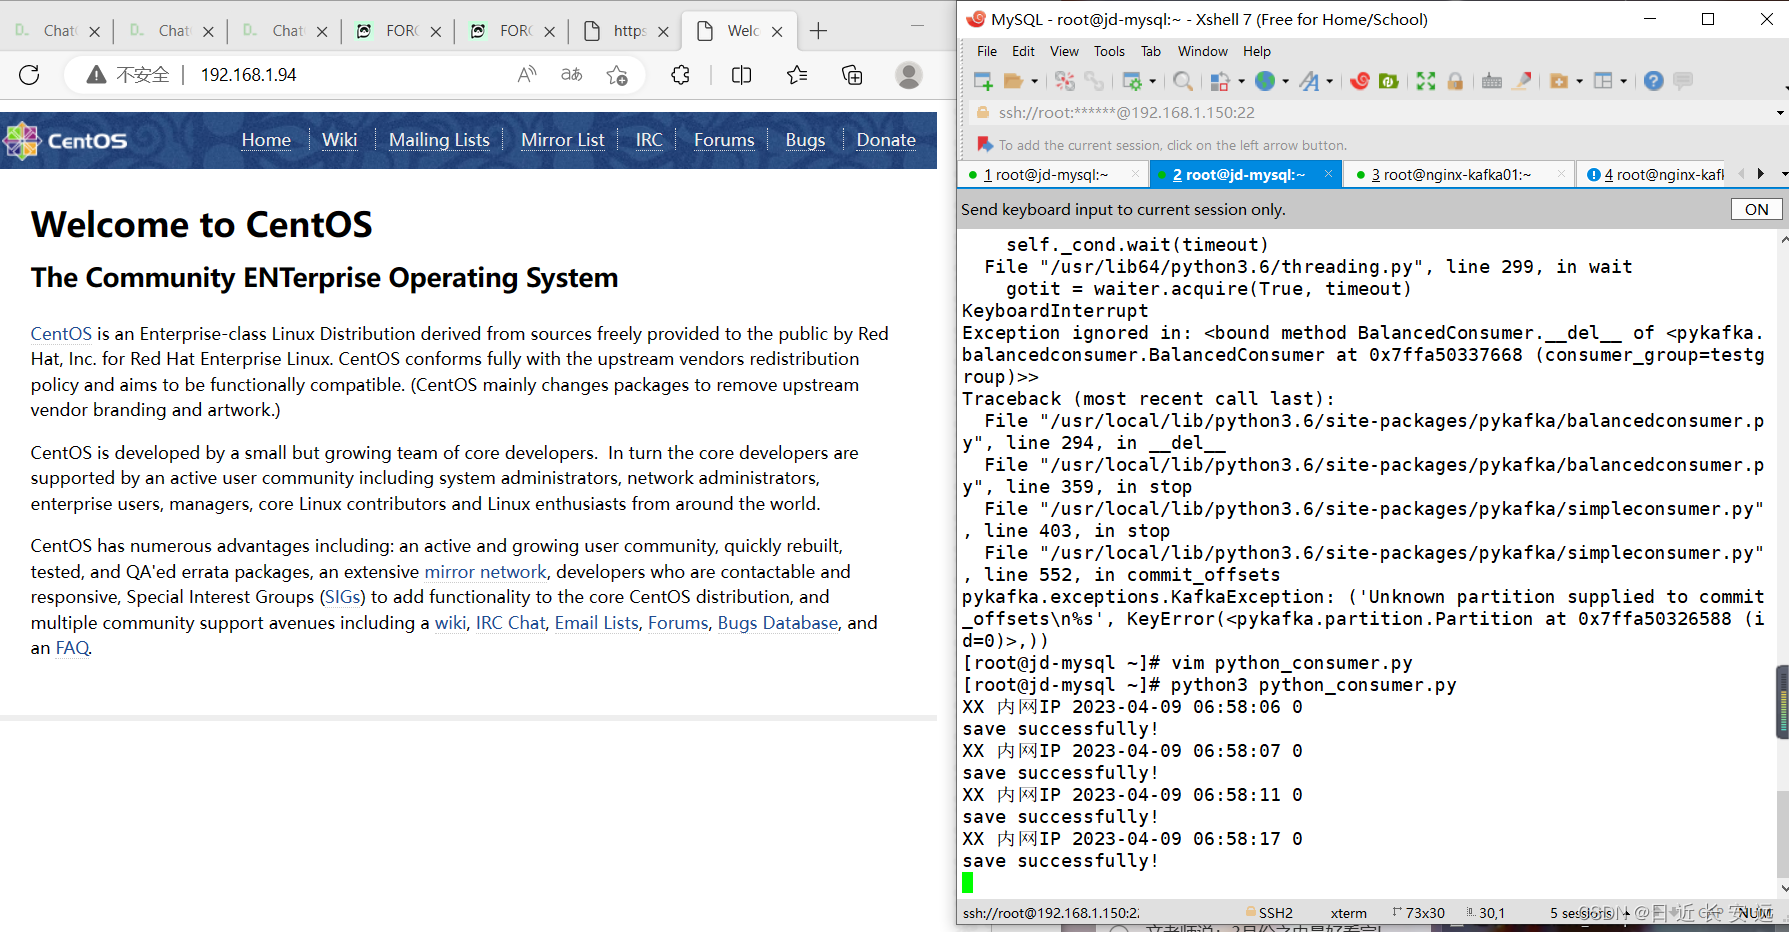Click the Highlight pen icon in Xshell toolbar

coord(1522,81)
